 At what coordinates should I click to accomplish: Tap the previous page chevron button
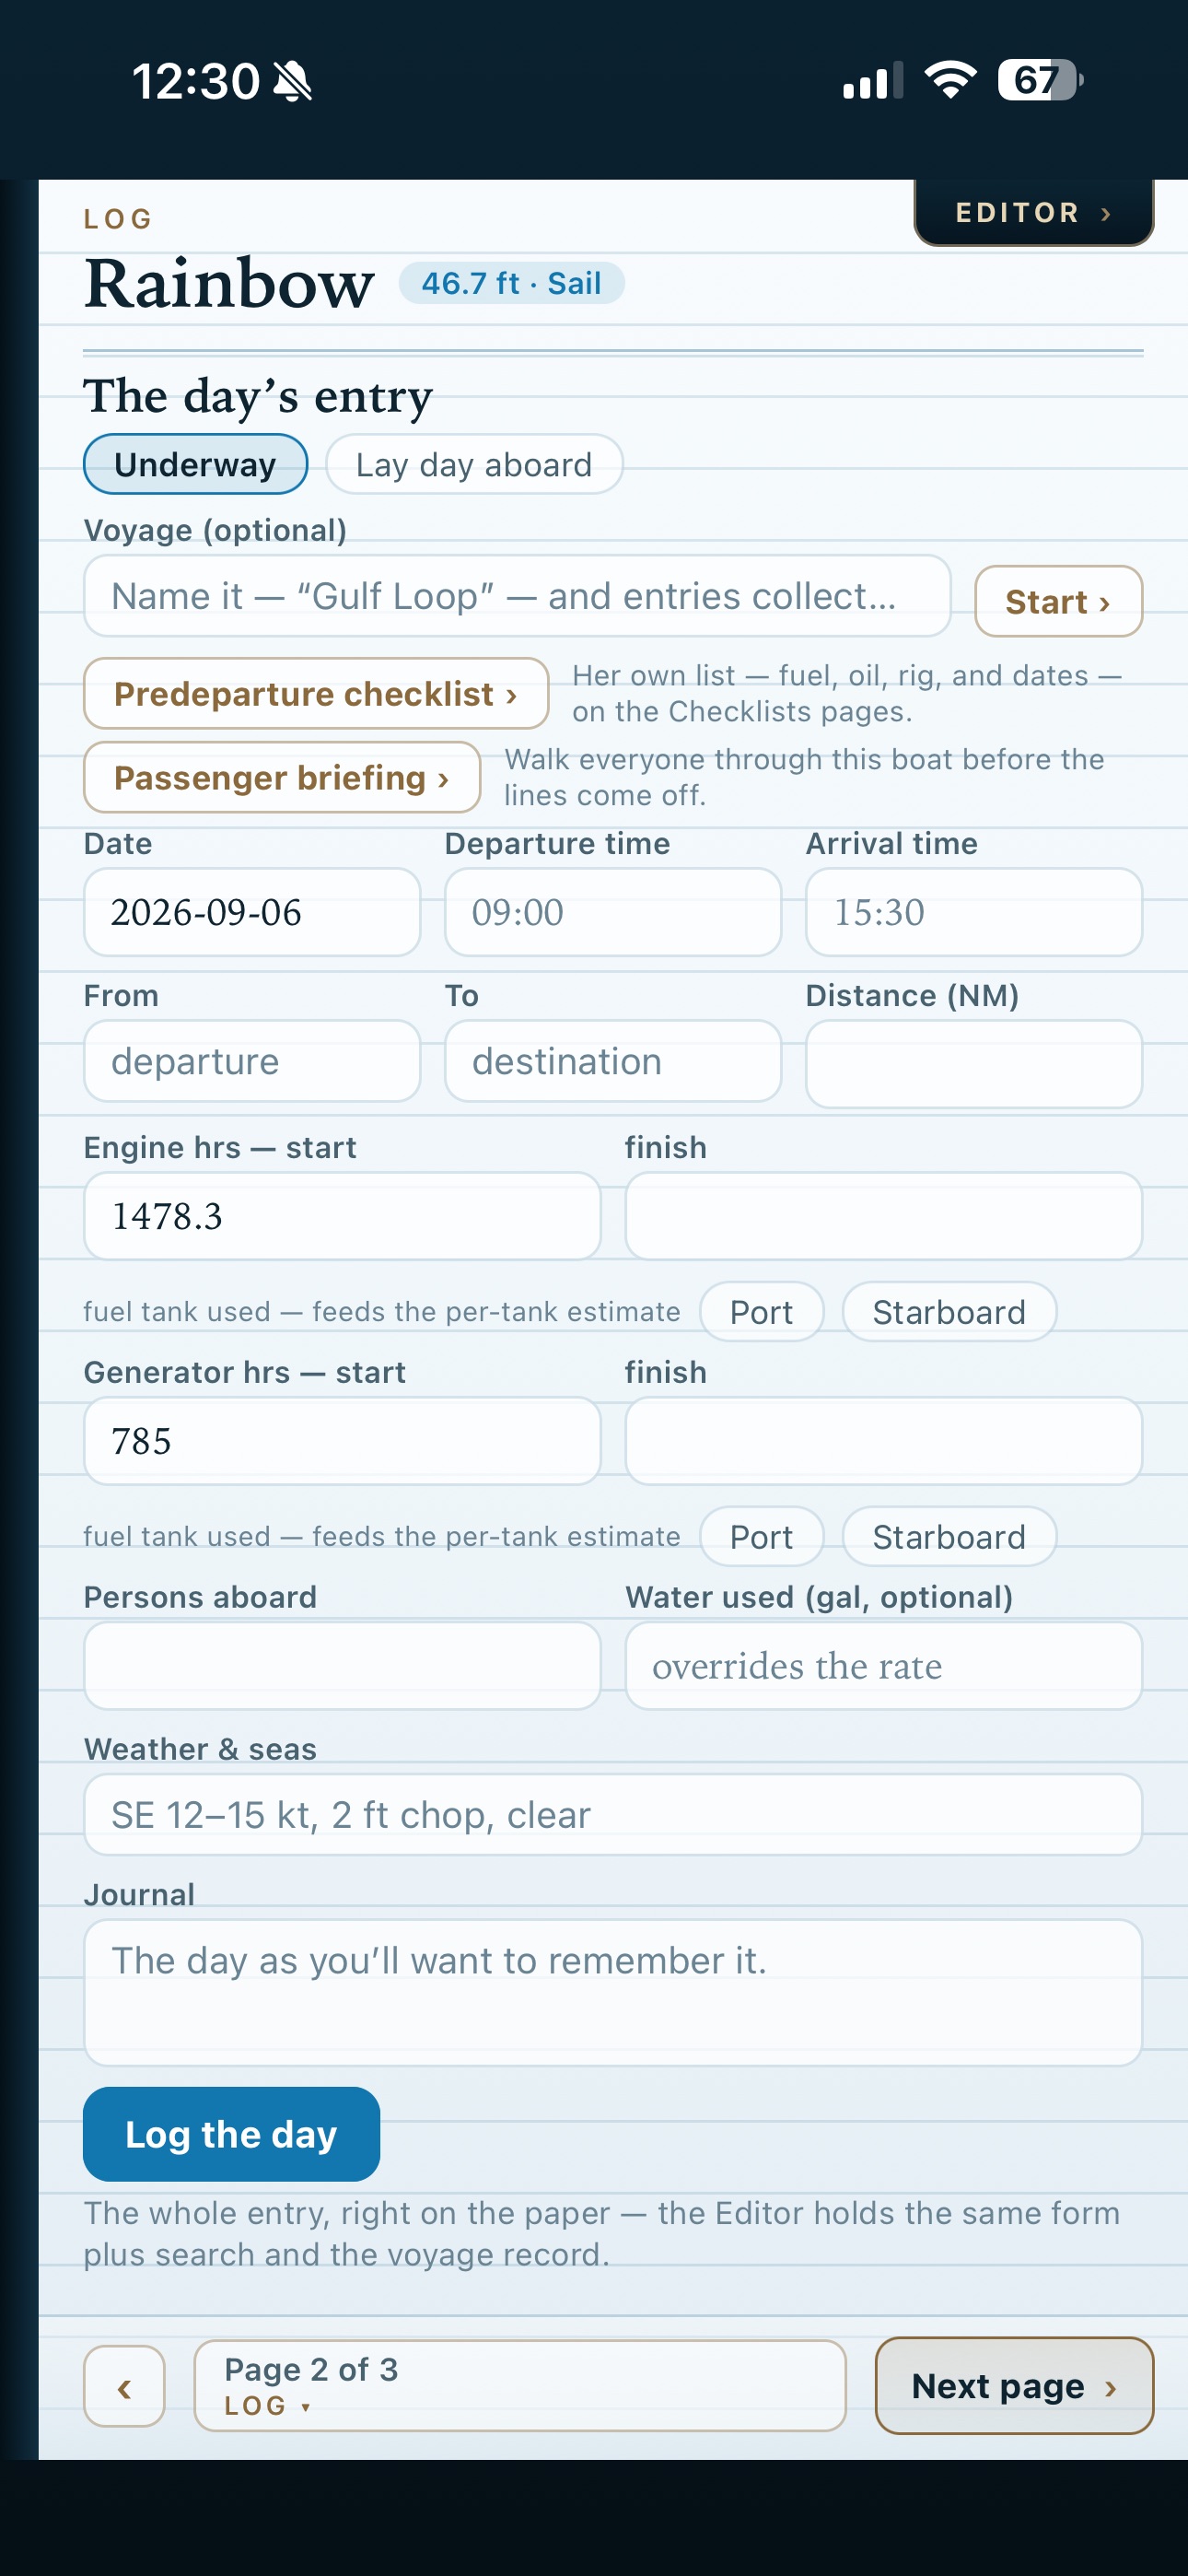point(124,2386)
